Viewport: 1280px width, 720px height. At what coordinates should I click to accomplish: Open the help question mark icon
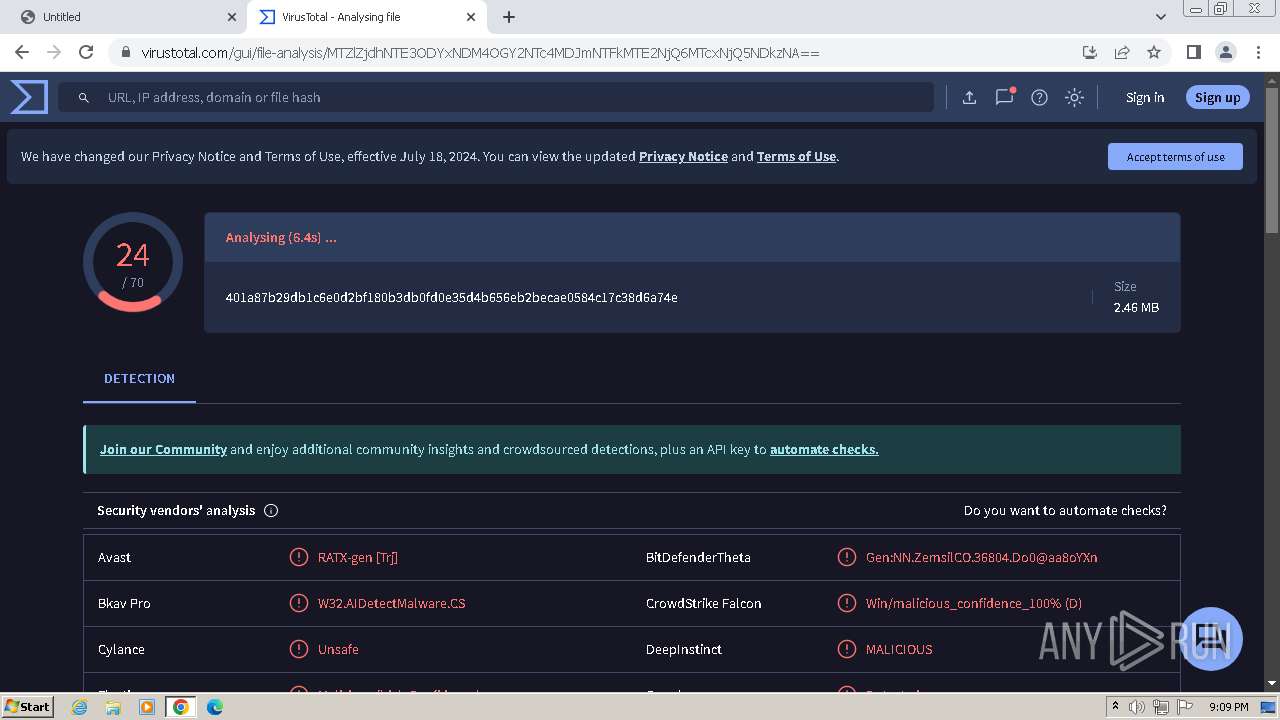1039,97
